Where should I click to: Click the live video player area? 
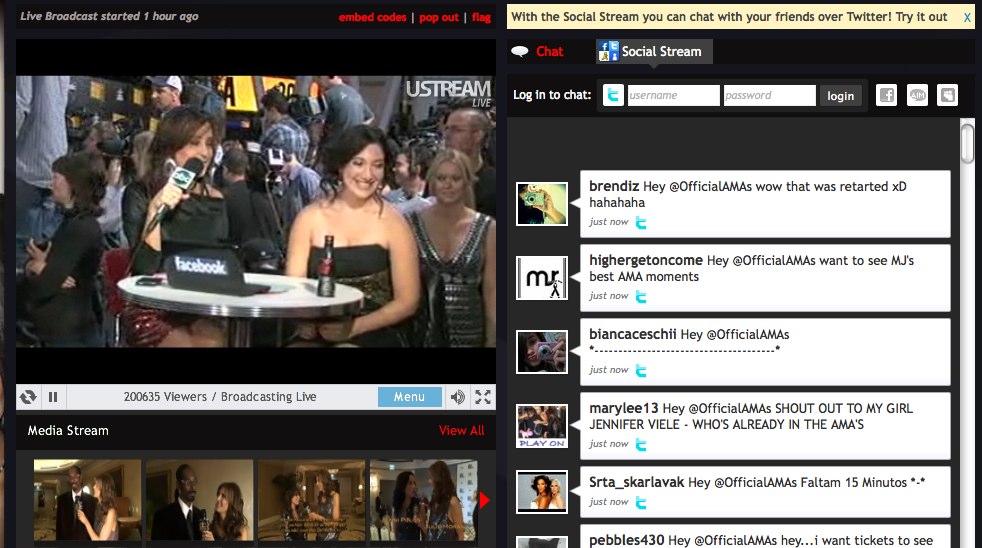pyautogui.click(x=256, y=211)
